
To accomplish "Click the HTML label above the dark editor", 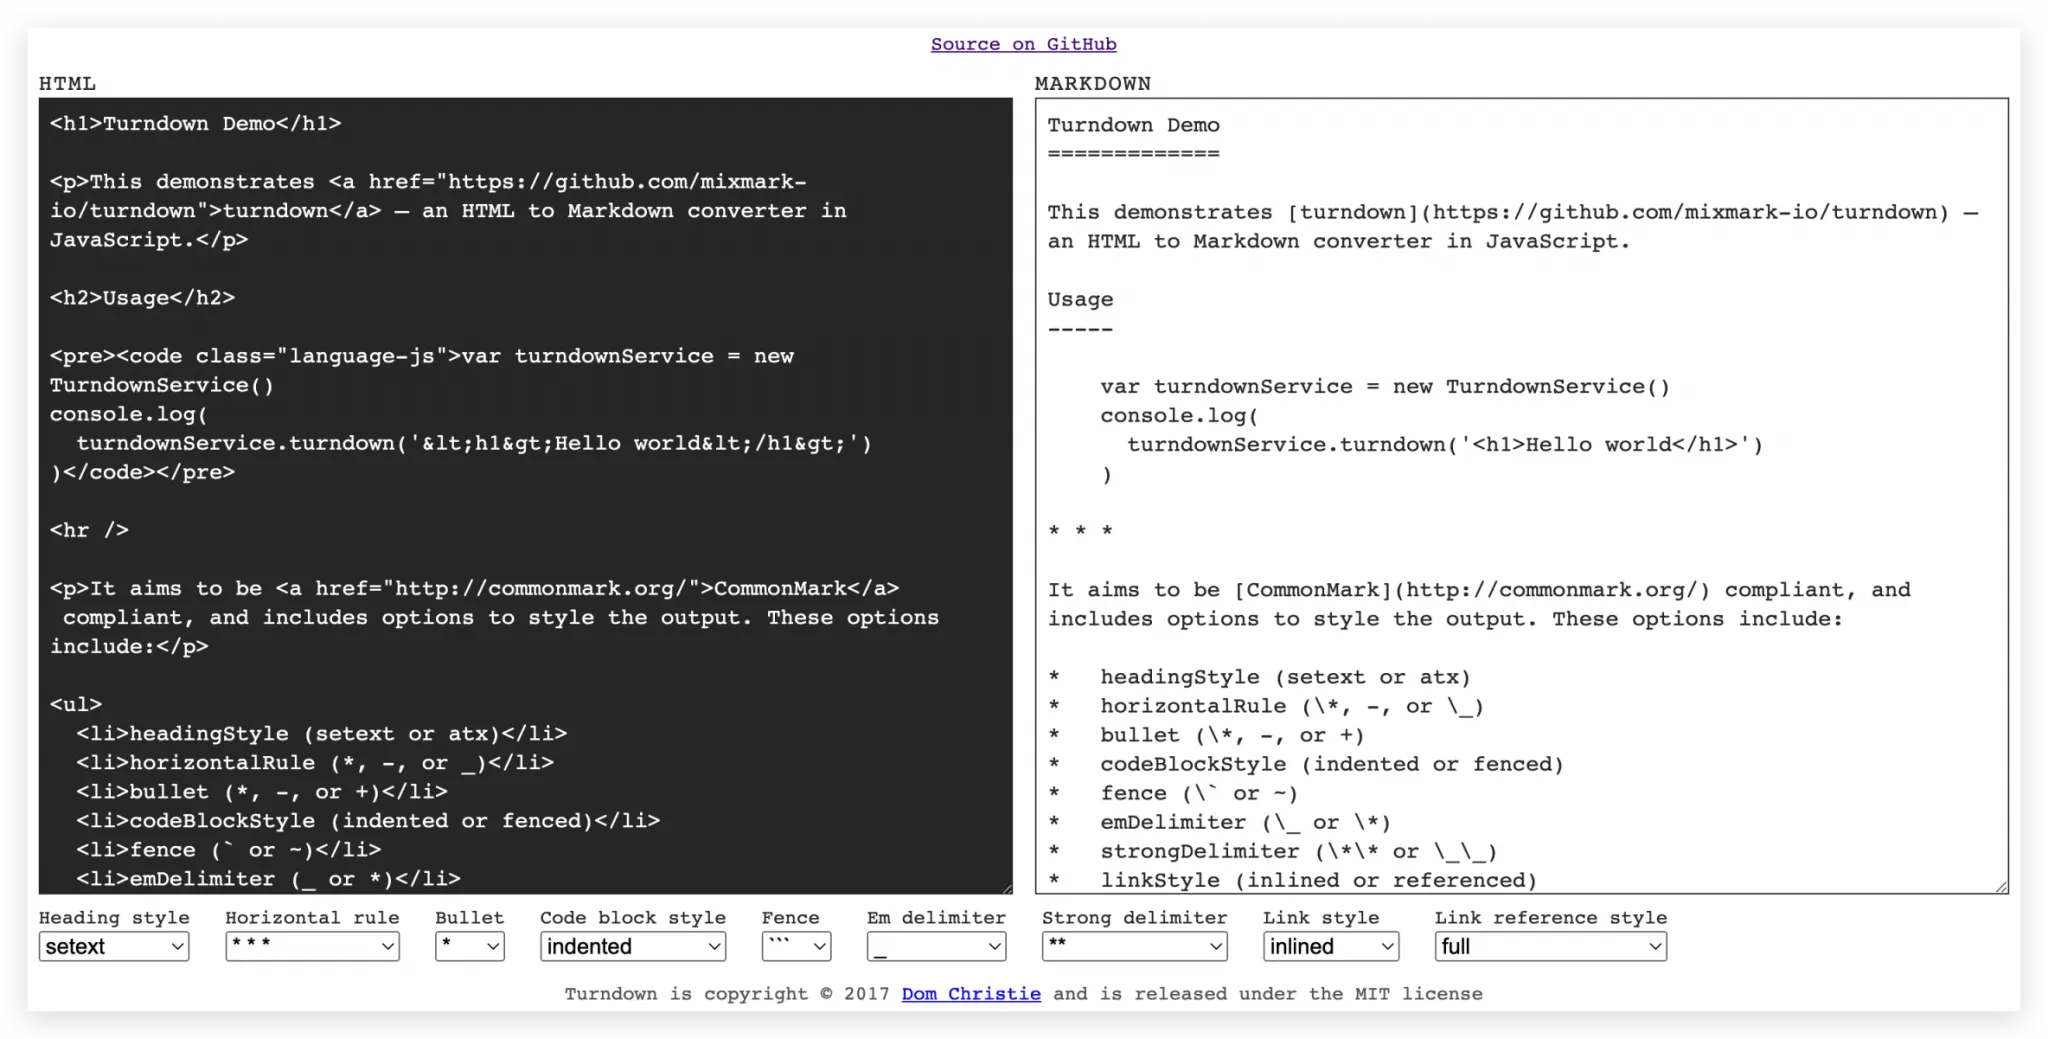I will [x=67, y=84].
